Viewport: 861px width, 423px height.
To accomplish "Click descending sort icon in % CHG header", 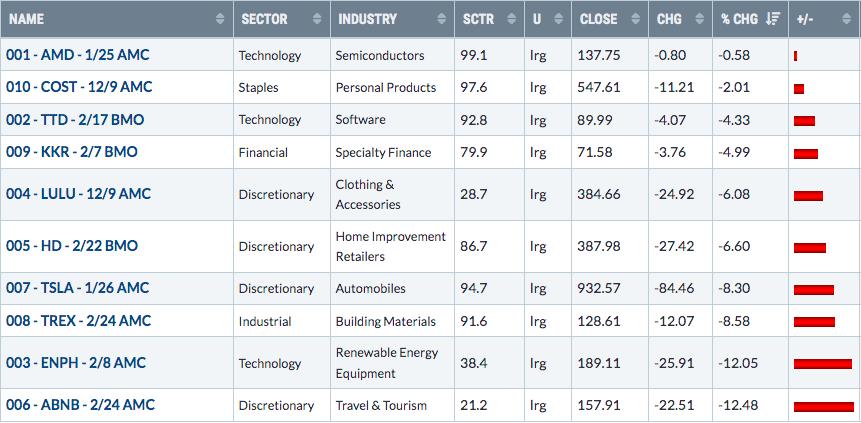I will click(x=773, y=19).
